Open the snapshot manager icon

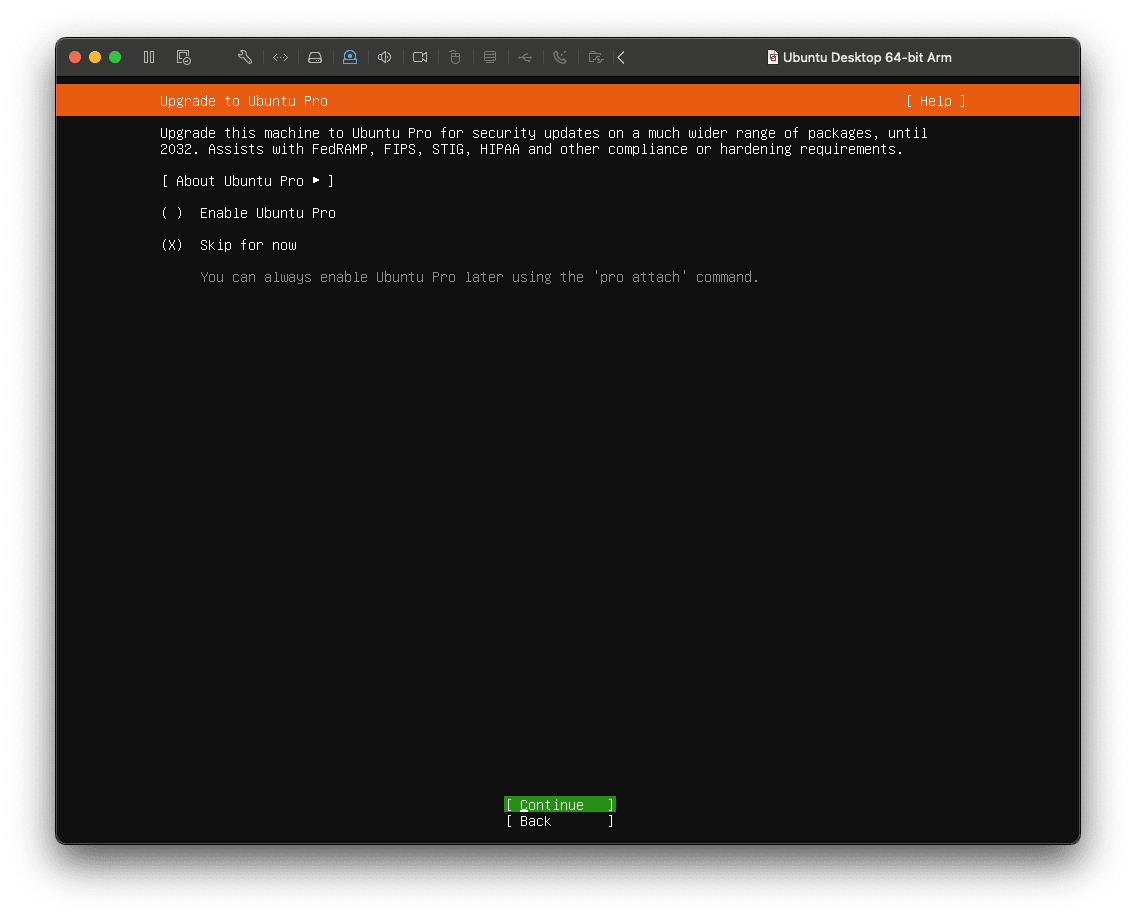tap(183, 57)
